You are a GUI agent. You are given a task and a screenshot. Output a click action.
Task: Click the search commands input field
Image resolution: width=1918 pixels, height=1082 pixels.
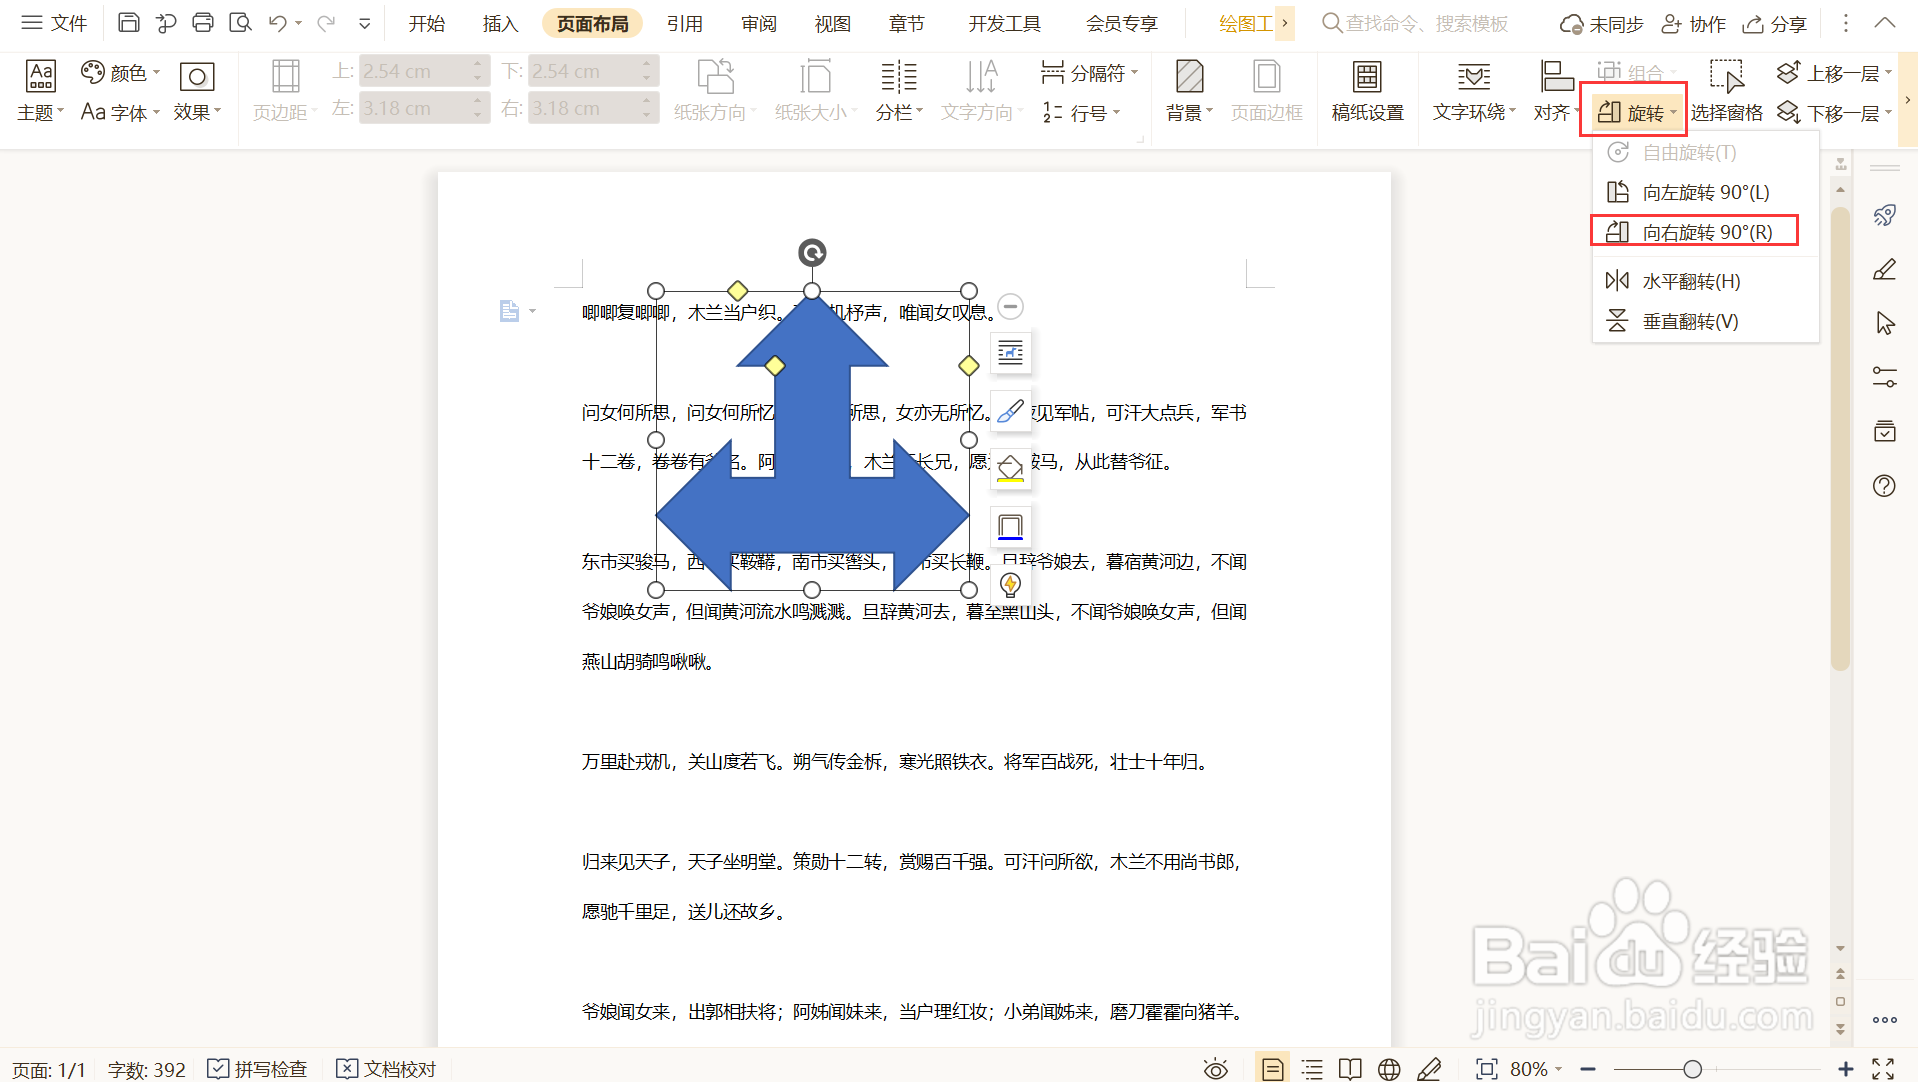point(1426,23)
